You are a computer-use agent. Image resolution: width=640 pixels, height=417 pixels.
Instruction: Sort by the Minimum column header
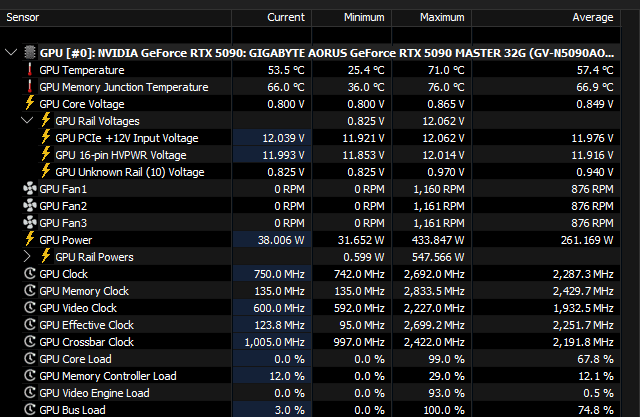(351, 18)
